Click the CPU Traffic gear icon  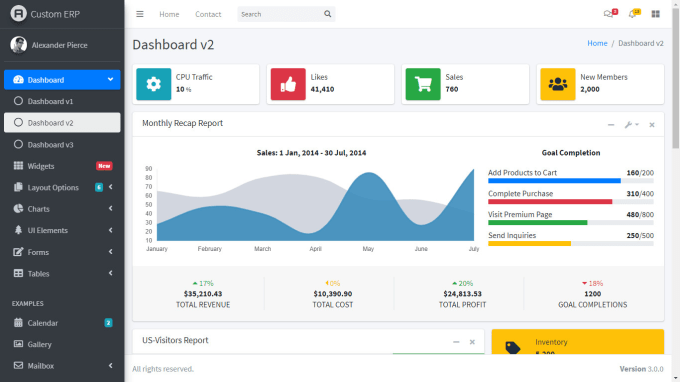(x=154, y=84)
